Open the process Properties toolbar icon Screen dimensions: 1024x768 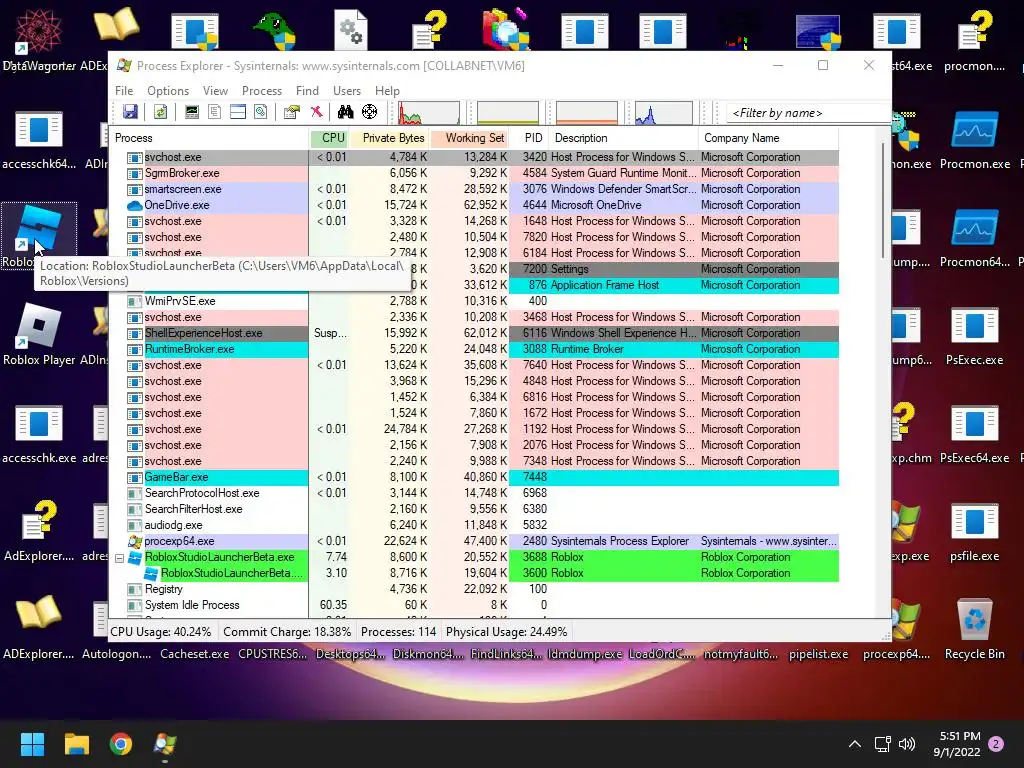pos(291,112)
